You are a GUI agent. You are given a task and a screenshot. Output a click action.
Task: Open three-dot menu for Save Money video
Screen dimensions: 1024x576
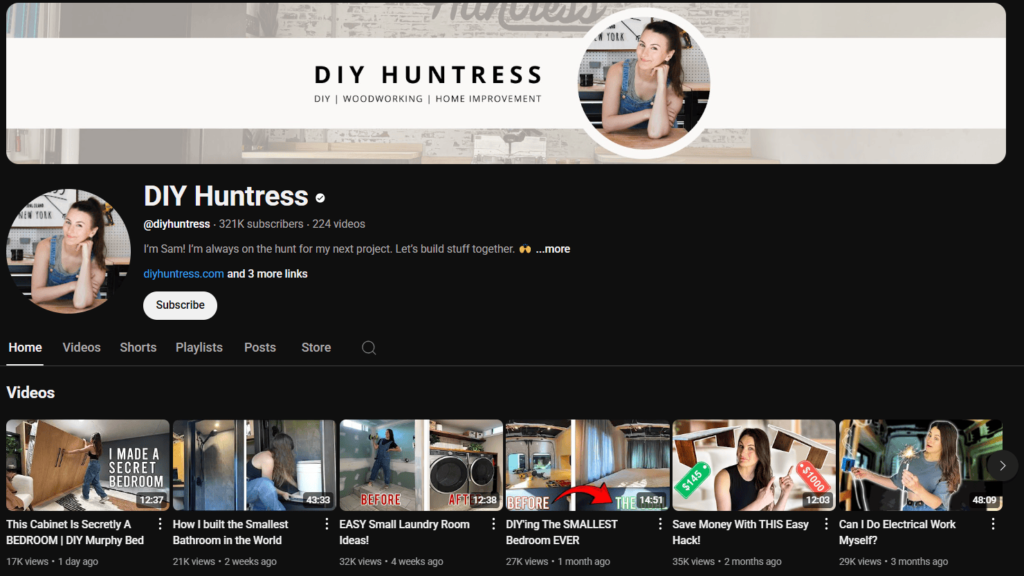point(826,524)
